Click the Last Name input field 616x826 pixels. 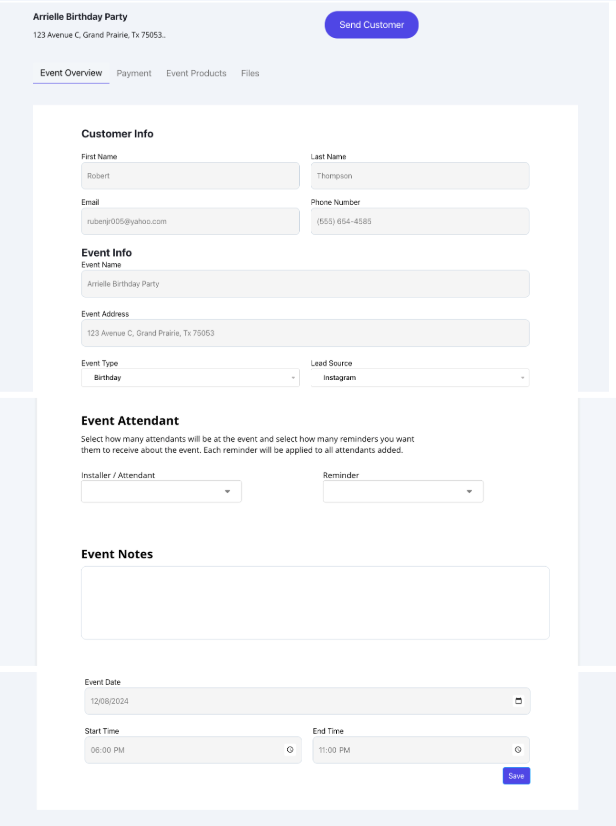(x=420, y=176)
